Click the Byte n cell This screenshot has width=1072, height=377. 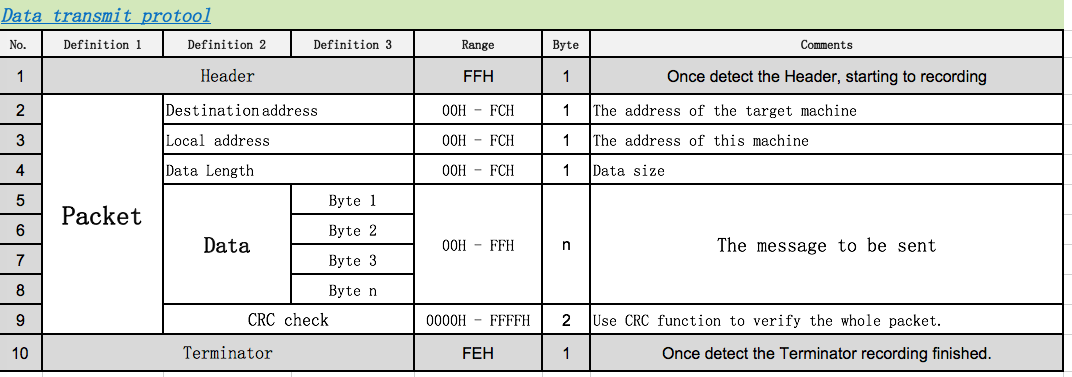[353, 289]
